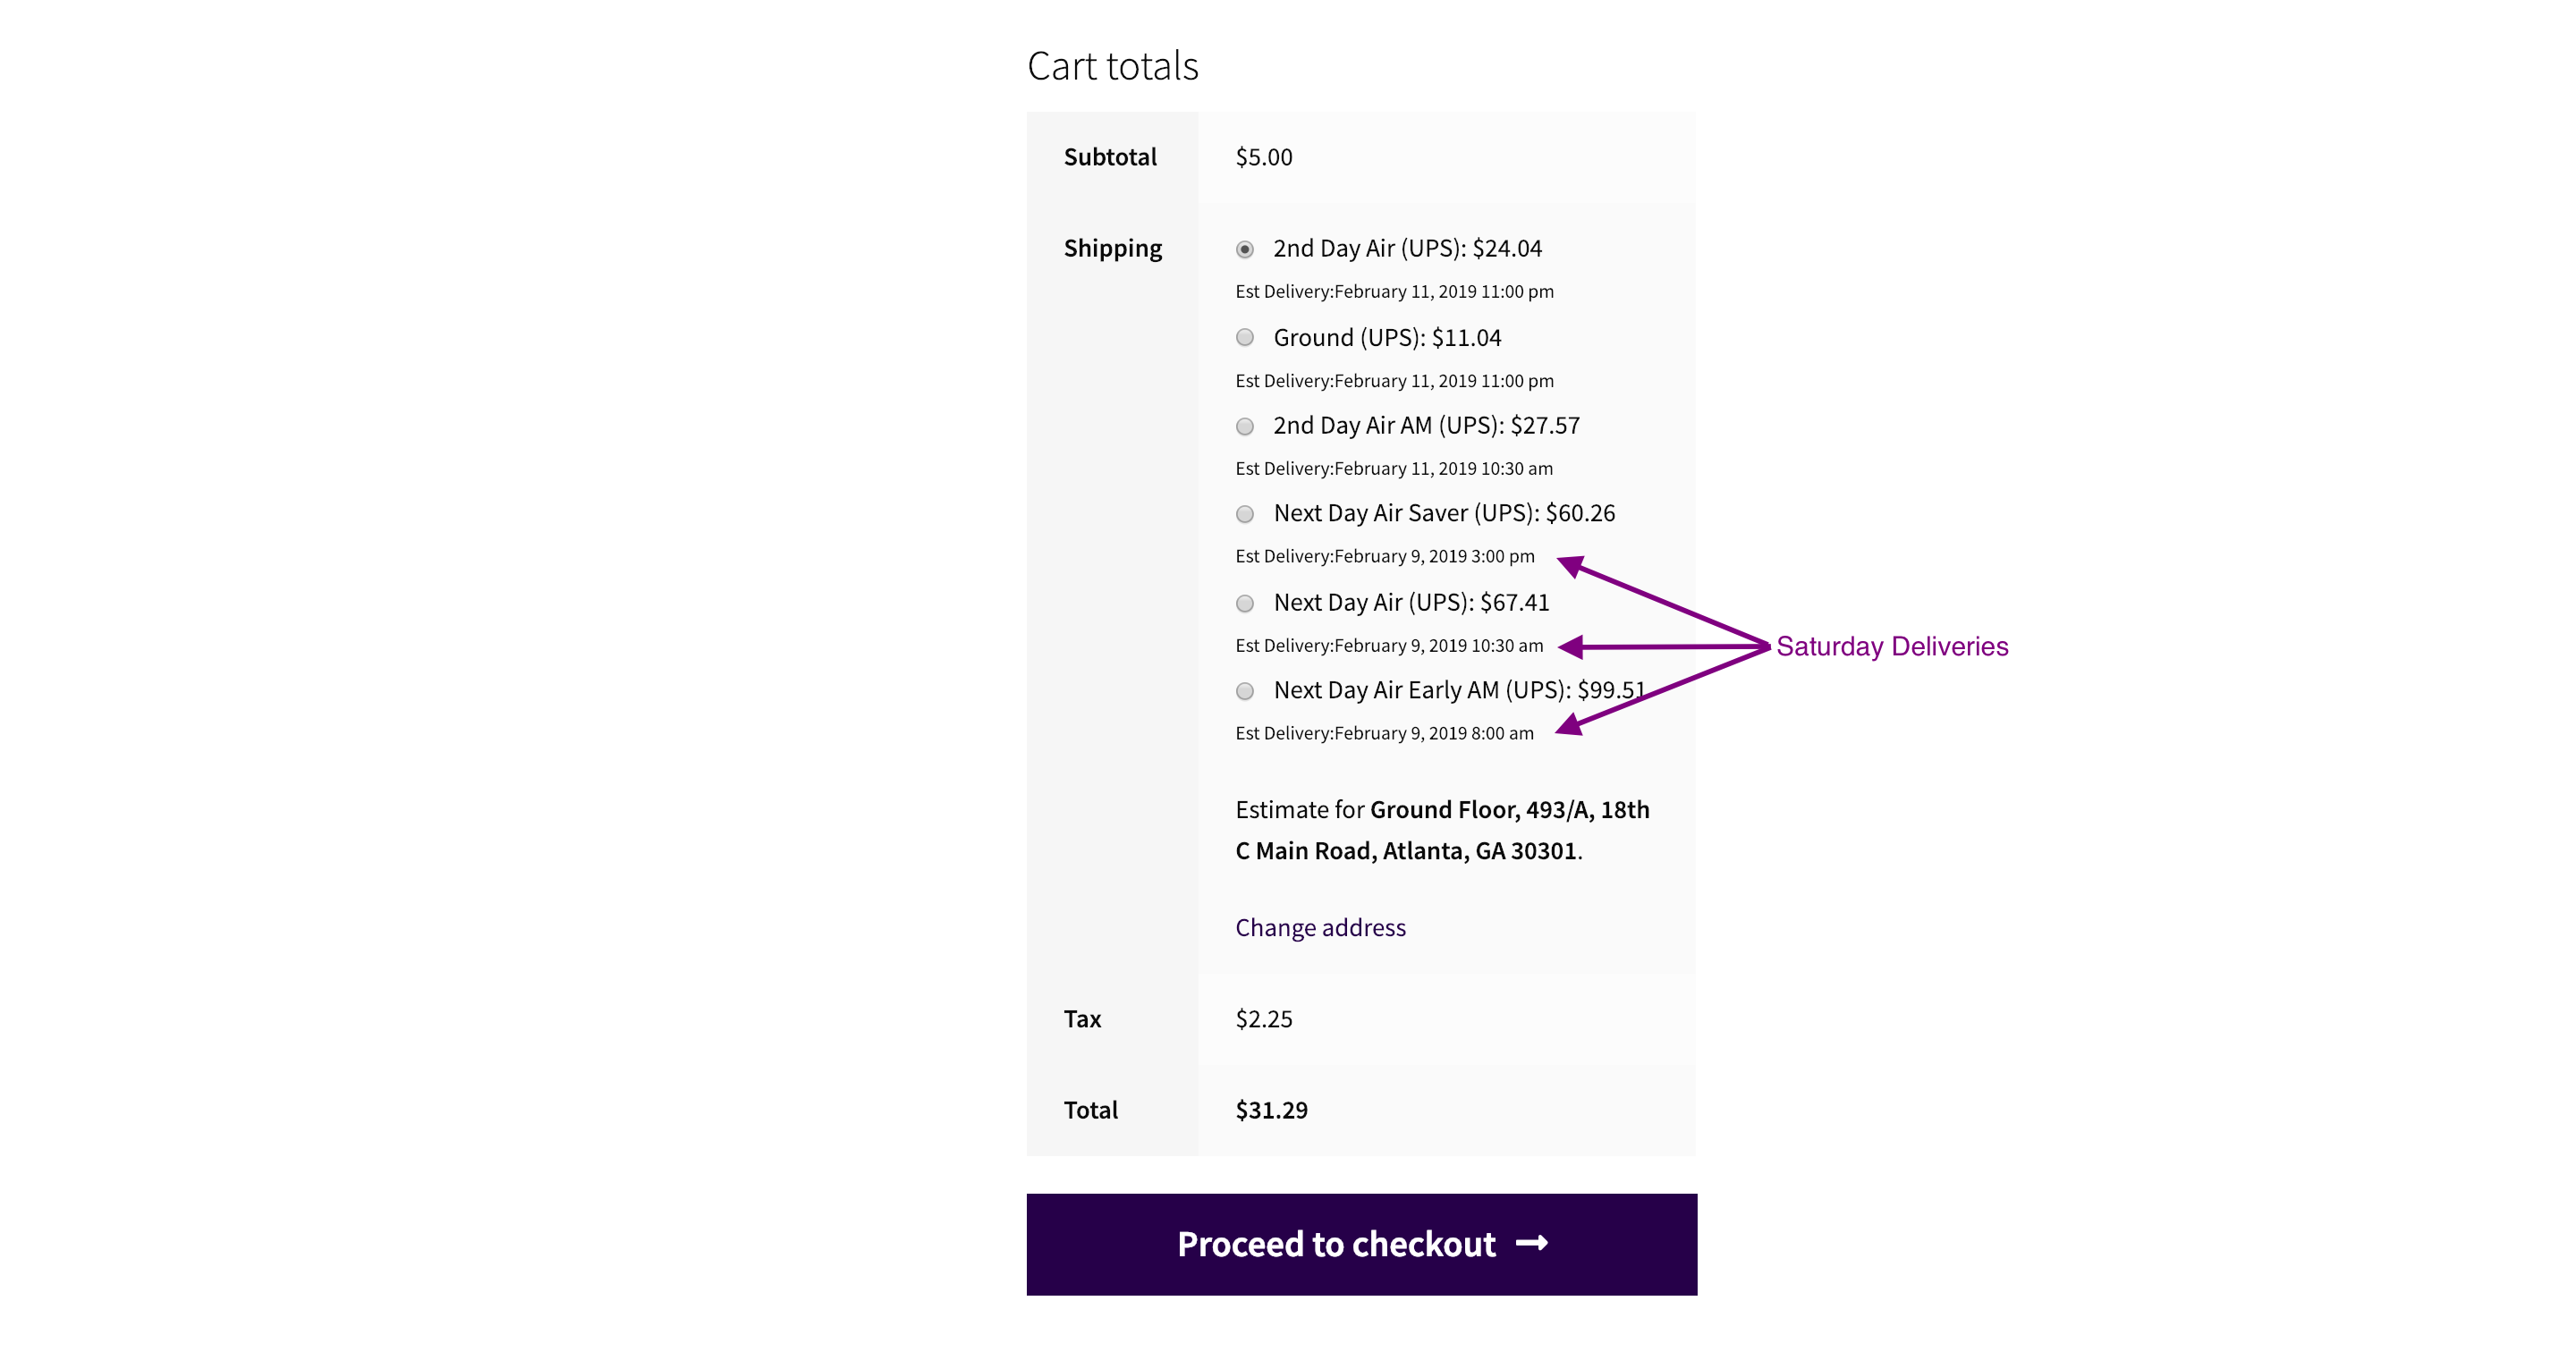Click the arrow icon on checkout button
Viewport: 2576px width, 1360px height.
pos(1532,1243)
